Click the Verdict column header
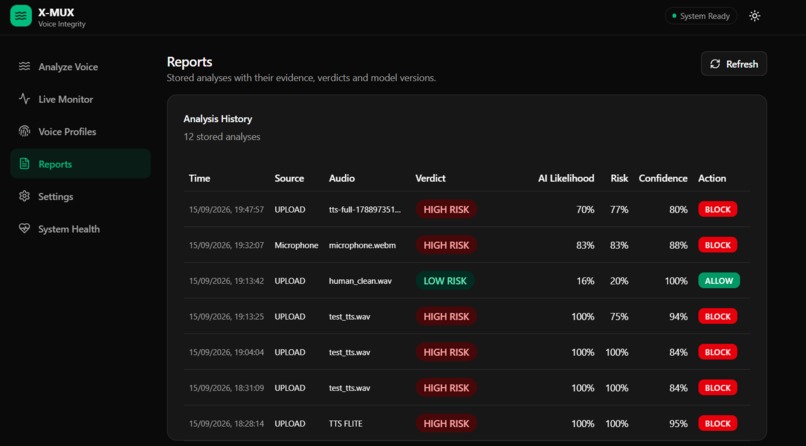The height and width of the screenshot is (446, 806). coord(430,178)
